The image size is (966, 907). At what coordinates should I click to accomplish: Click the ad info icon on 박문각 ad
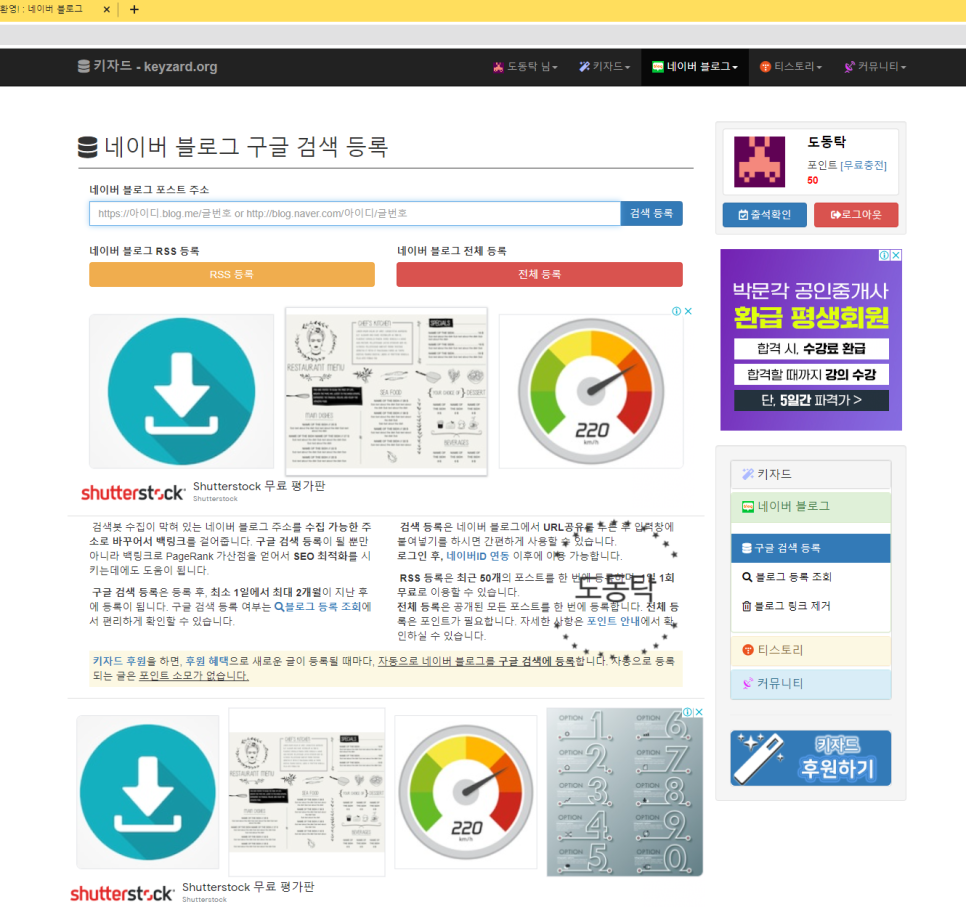point(885,255)
